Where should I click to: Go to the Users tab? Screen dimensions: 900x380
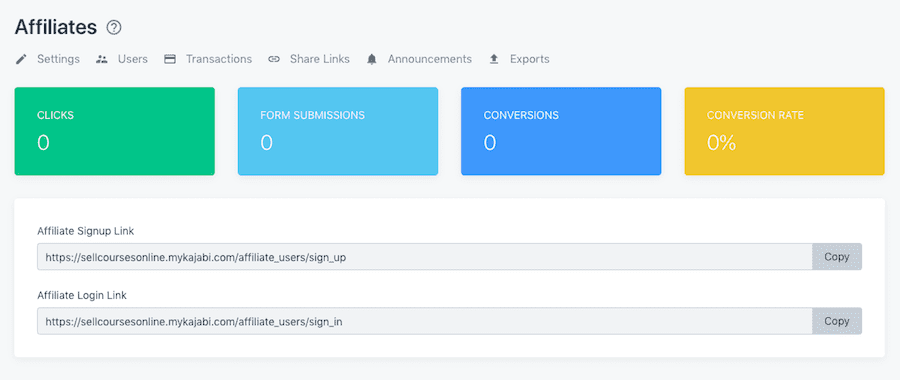133,59
